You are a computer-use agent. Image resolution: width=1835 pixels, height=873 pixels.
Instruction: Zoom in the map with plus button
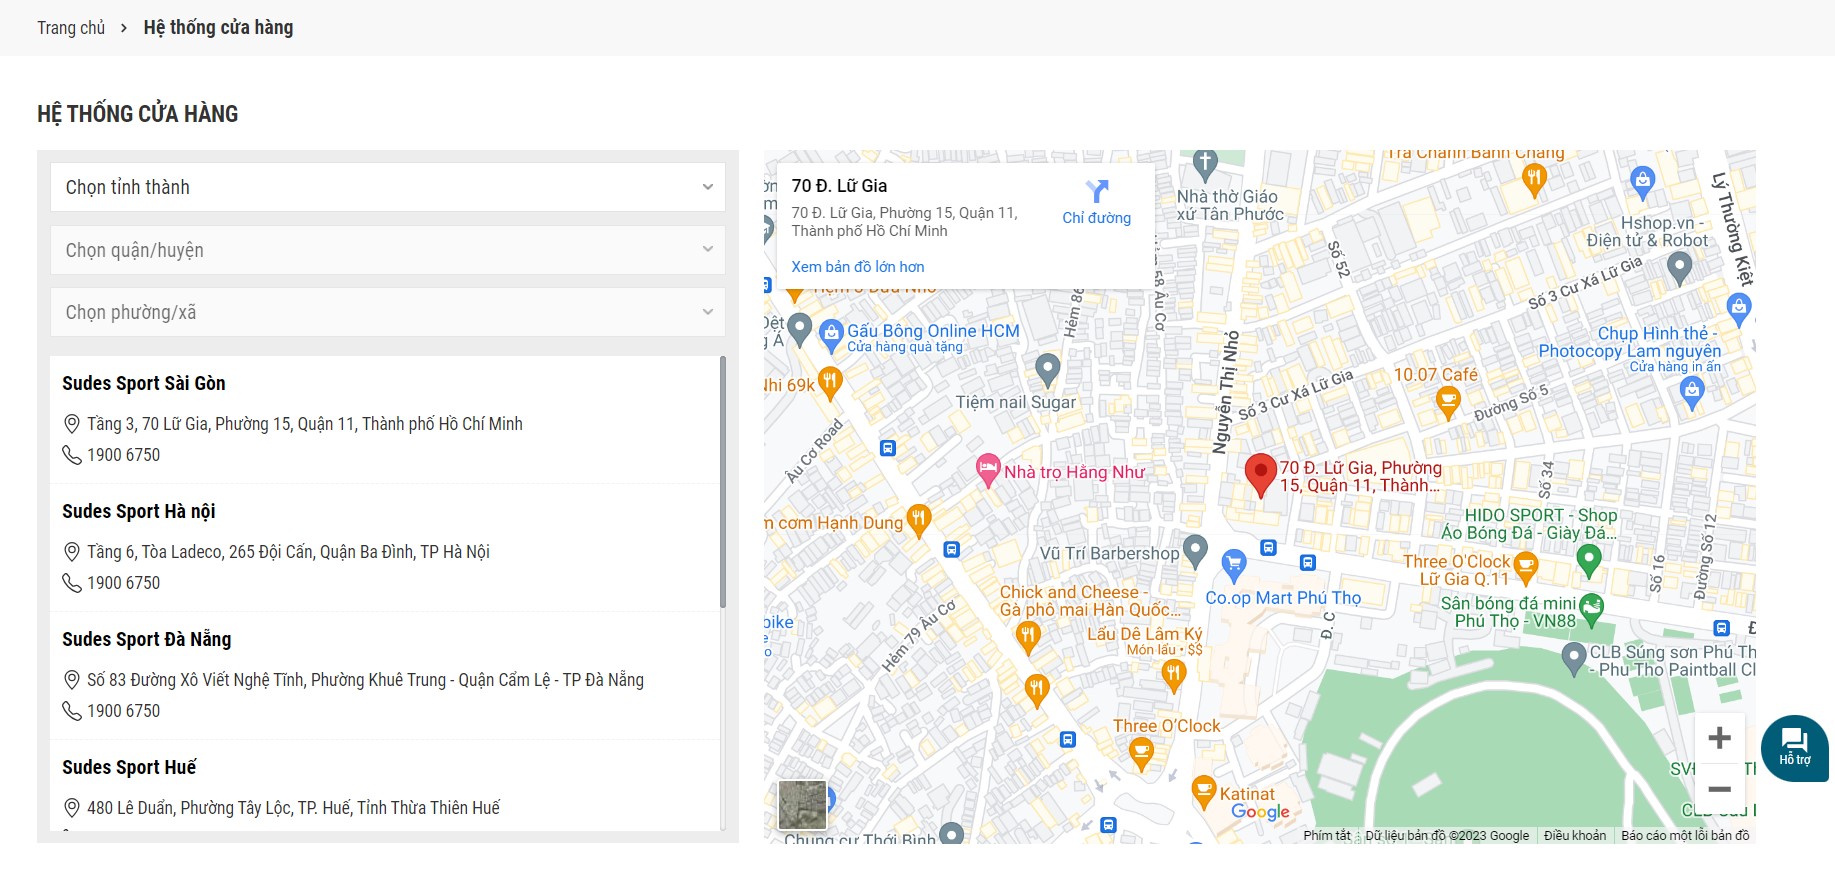[1719, 738]
